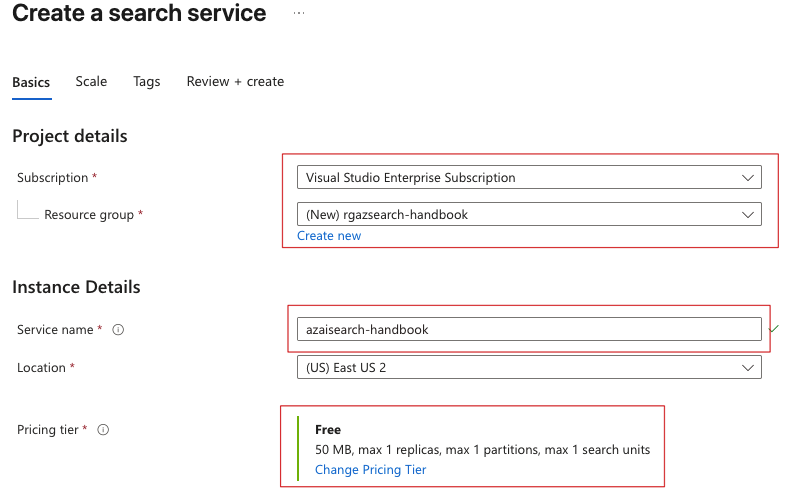Open the Visual Studio Enterprise Subscription dropdown
The image size is (812, 498).
pos(529,178)
